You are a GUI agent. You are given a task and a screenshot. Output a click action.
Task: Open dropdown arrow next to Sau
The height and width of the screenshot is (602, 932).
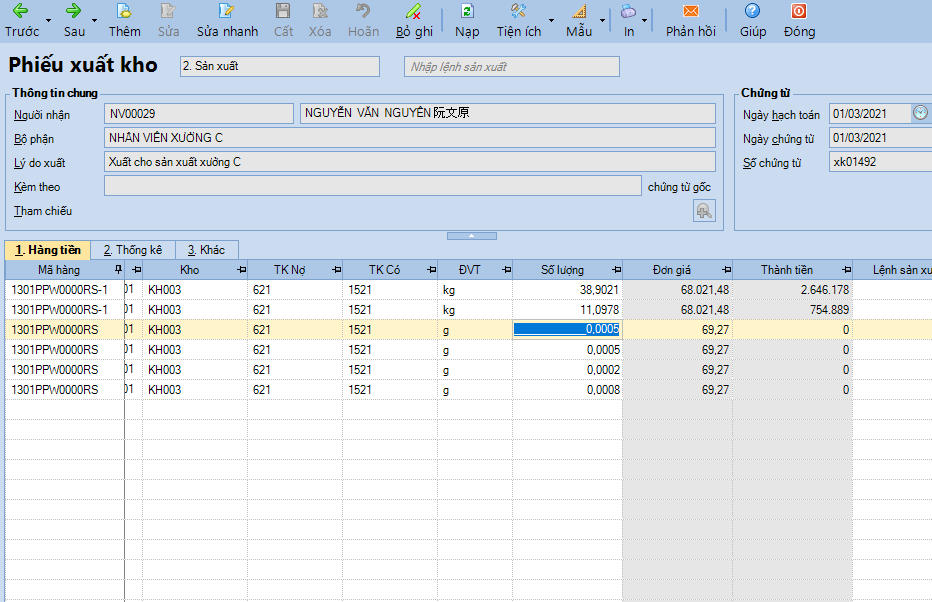95,21
